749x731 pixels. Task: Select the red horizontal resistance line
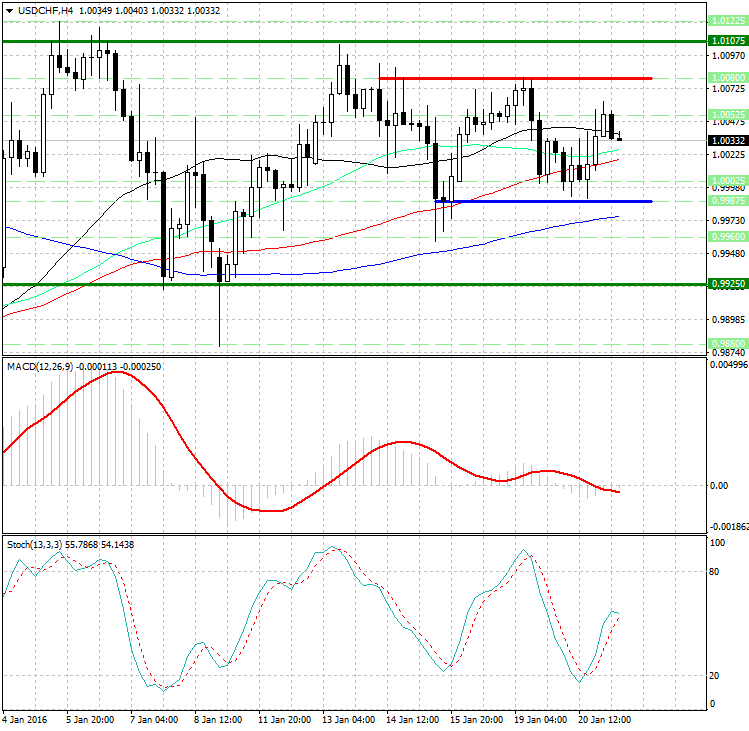[515, 78]
